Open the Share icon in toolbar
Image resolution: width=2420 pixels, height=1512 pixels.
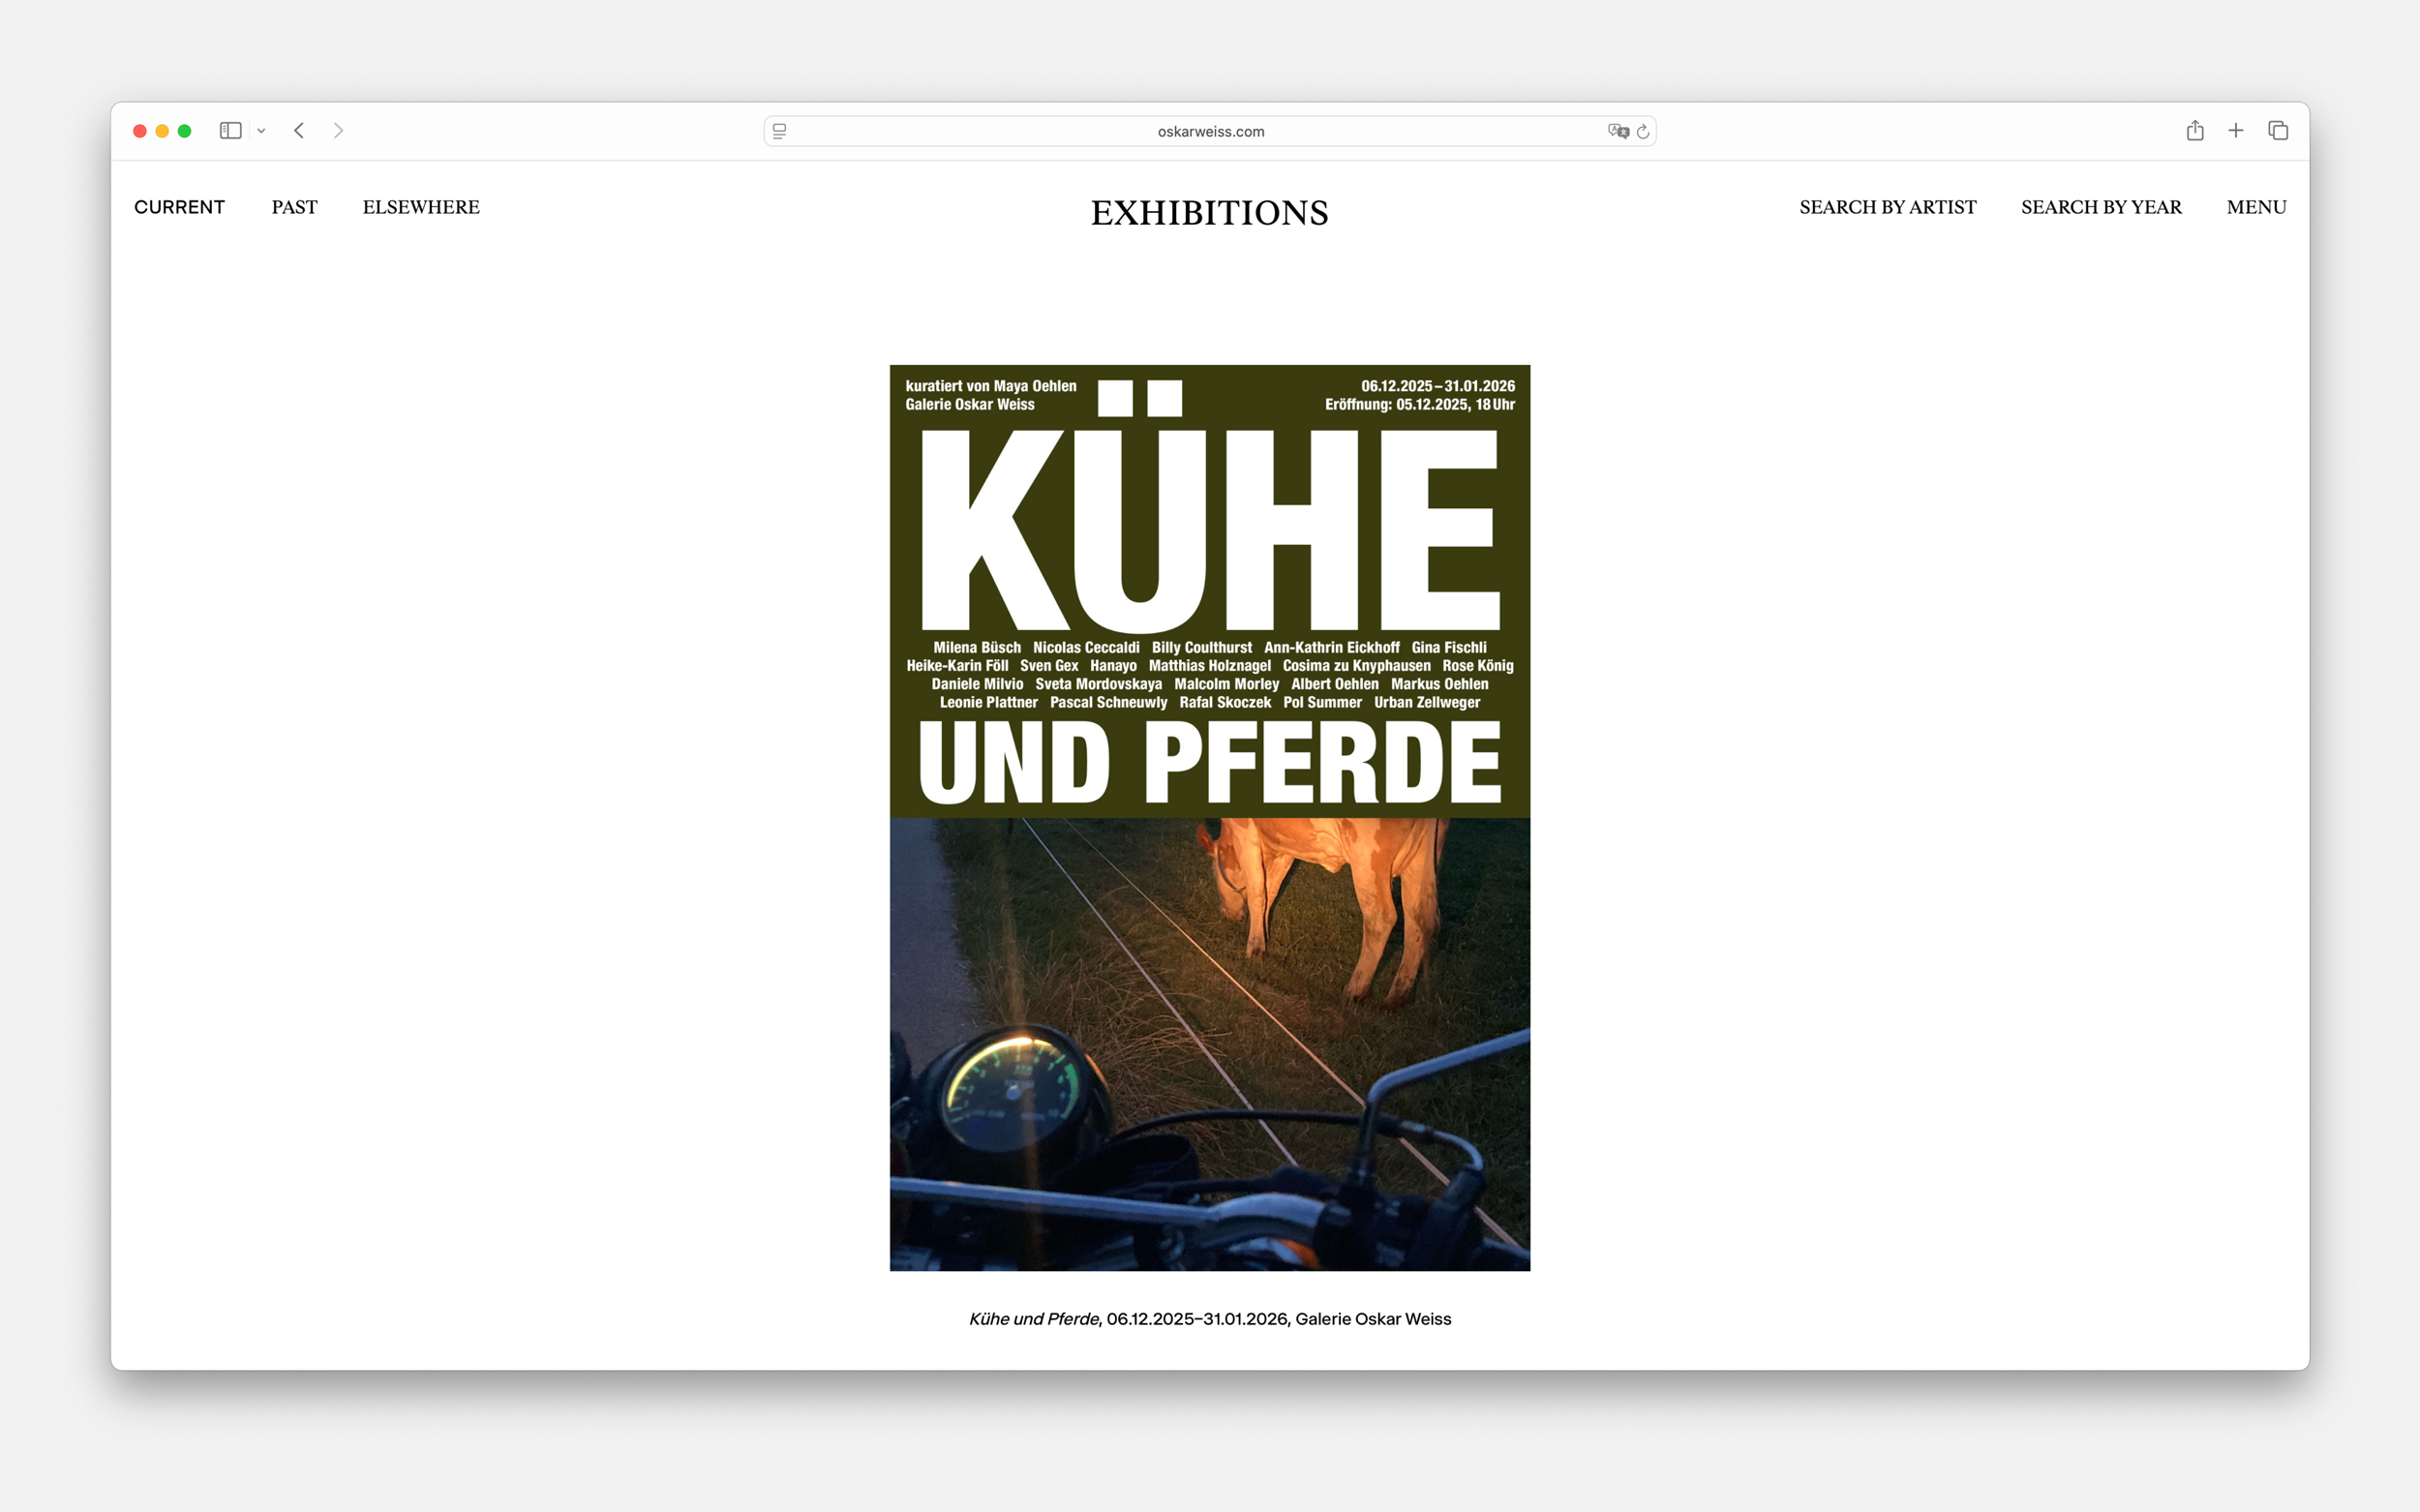[x=2195, y=131]
